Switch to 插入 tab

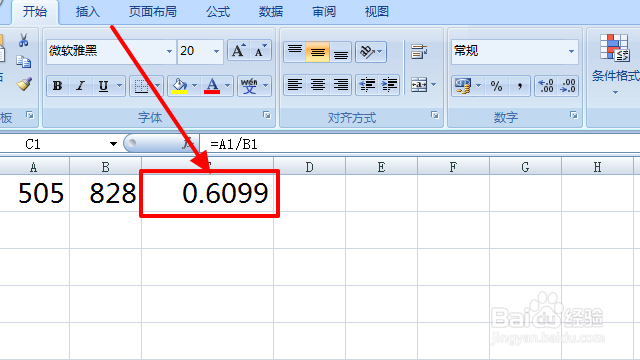click(87, 11)
